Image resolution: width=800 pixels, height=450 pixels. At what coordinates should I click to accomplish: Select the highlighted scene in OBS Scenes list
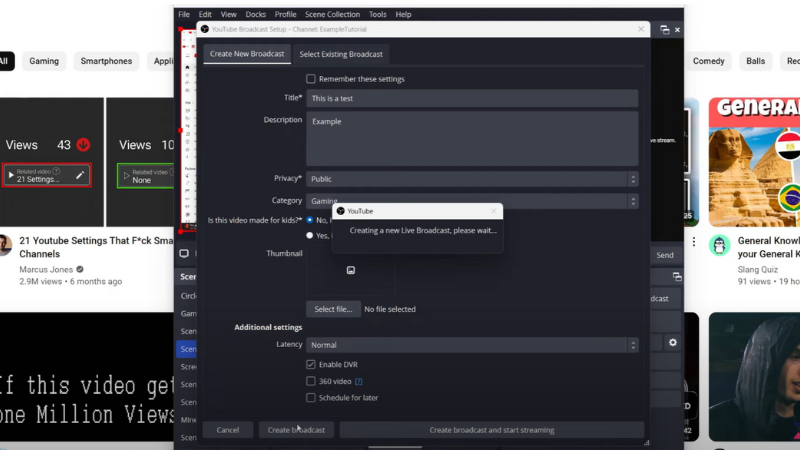tap(187, 349)
